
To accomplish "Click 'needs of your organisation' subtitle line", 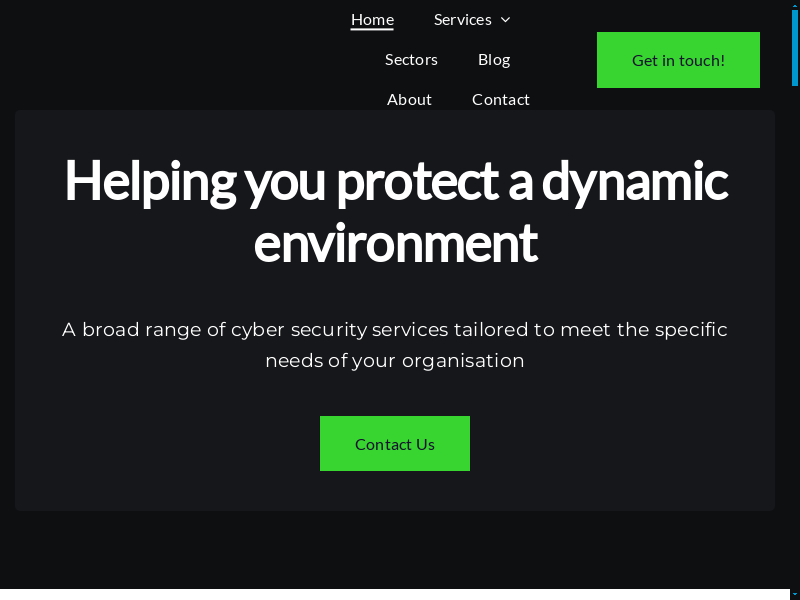I will 395,360.
